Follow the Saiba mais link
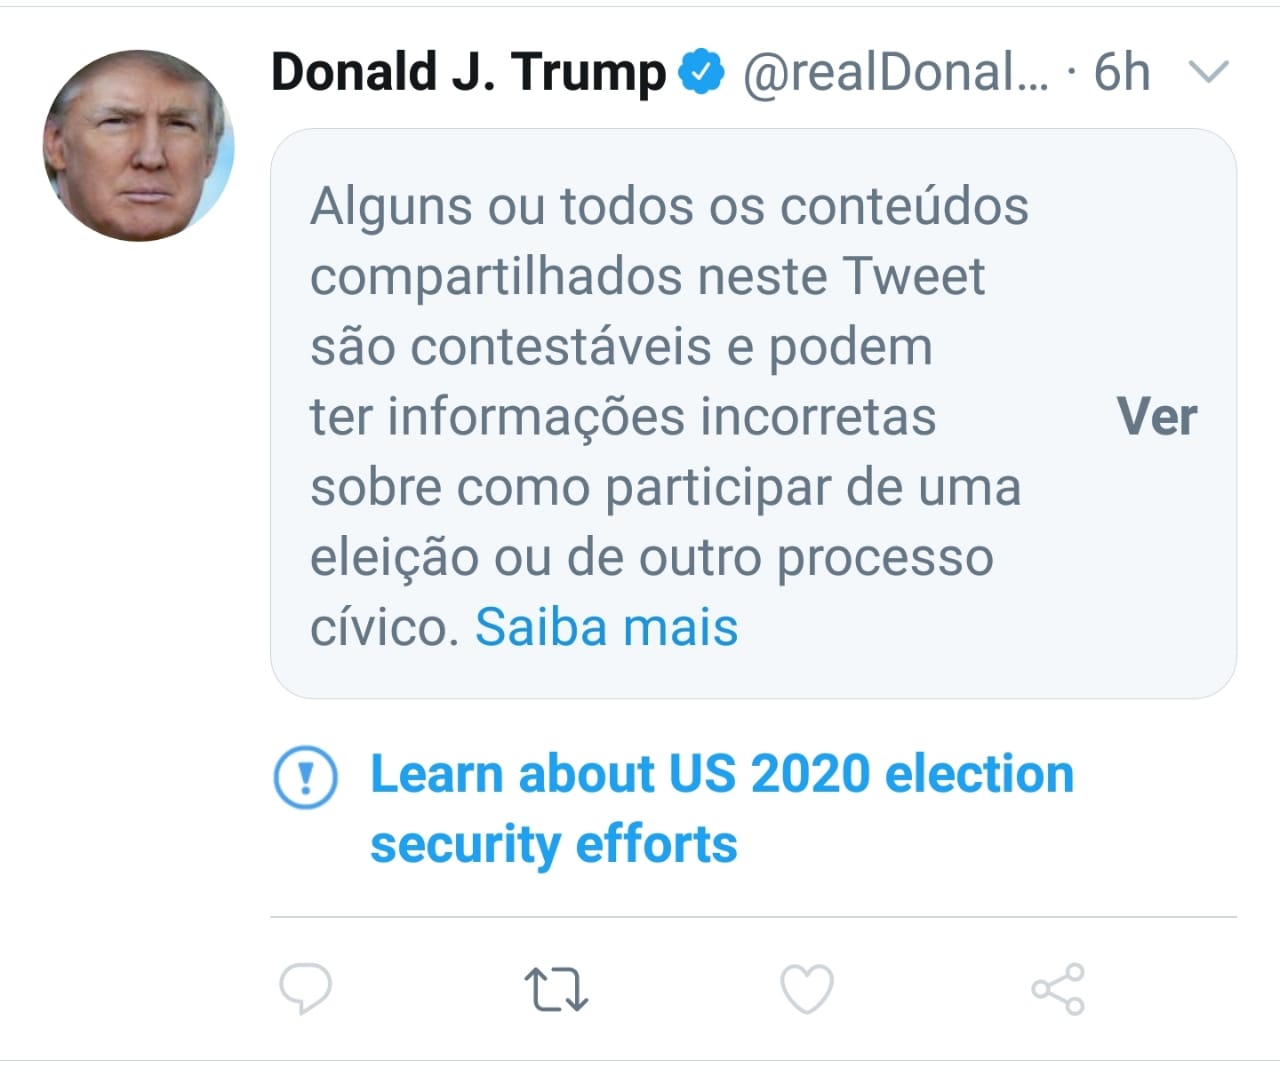This screenshot has height=1084, width=1280. pos(606,628)
